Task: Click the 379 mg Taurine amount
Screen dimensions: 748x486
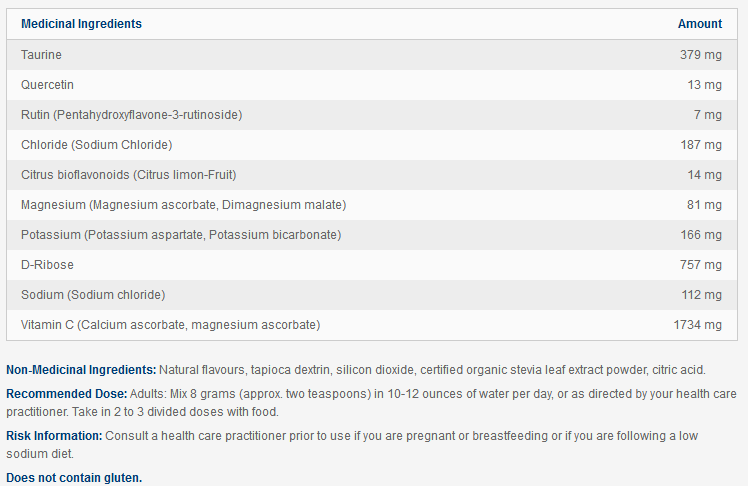Action: point(700,55)
